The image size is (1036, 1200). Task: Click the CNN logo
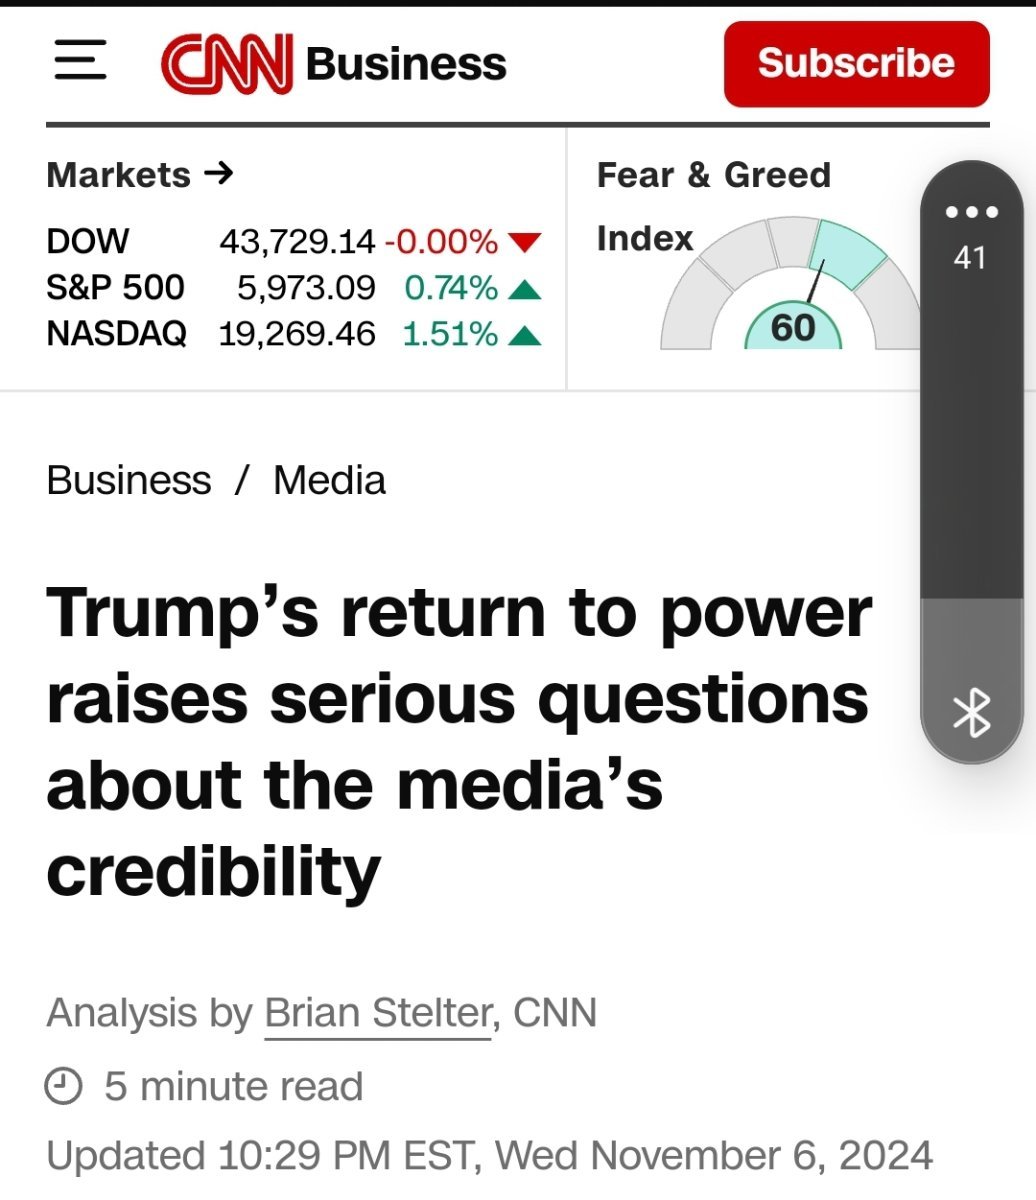[227, 63]
